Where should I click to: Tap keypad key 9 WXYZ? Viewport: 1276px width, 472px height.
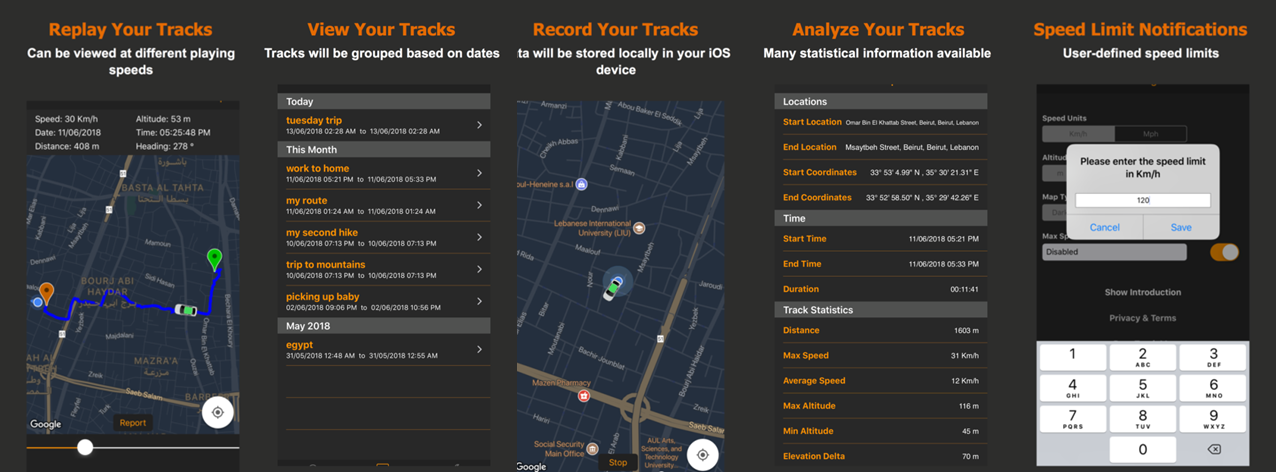click(x=1213, y=418)
